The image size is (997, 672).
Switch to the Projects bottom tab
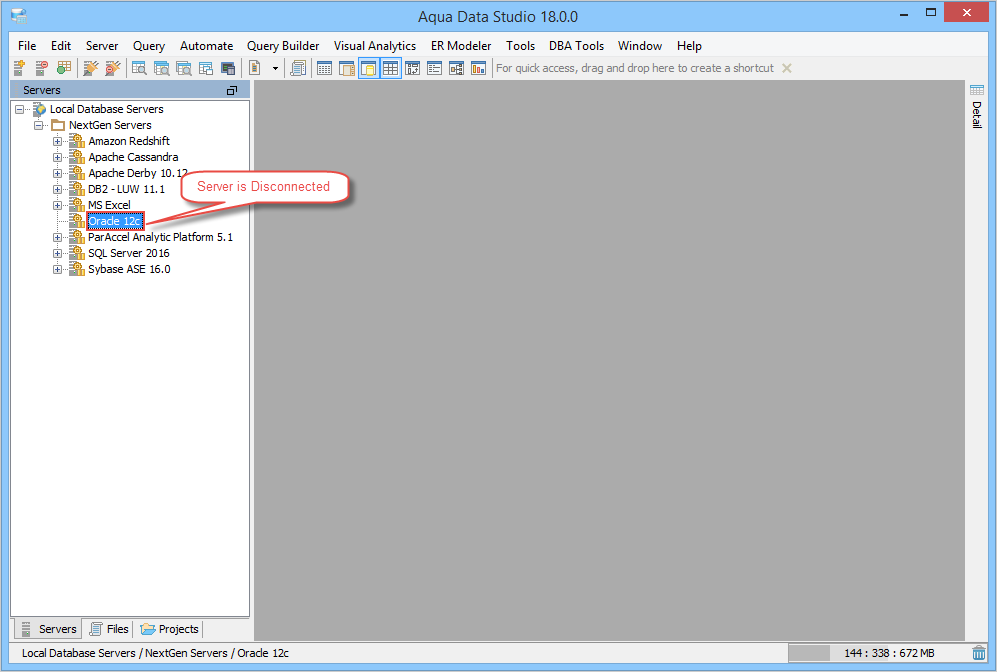[x=170, y=629]
